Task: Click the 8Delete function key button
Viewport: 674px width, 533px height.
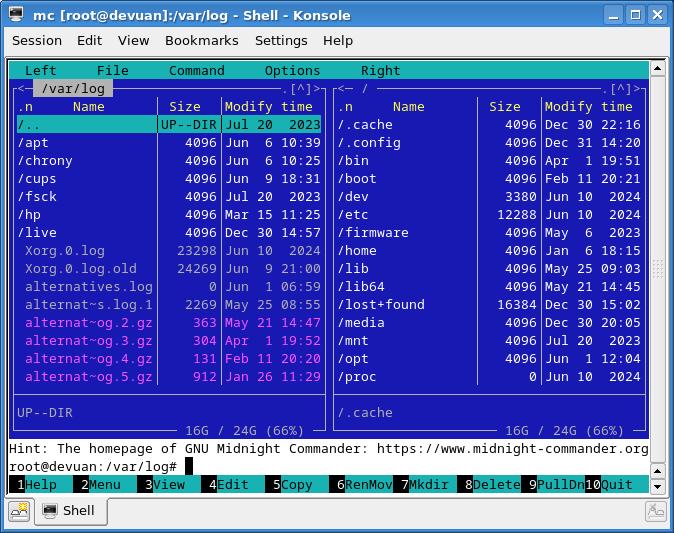Action: point(489,484)
